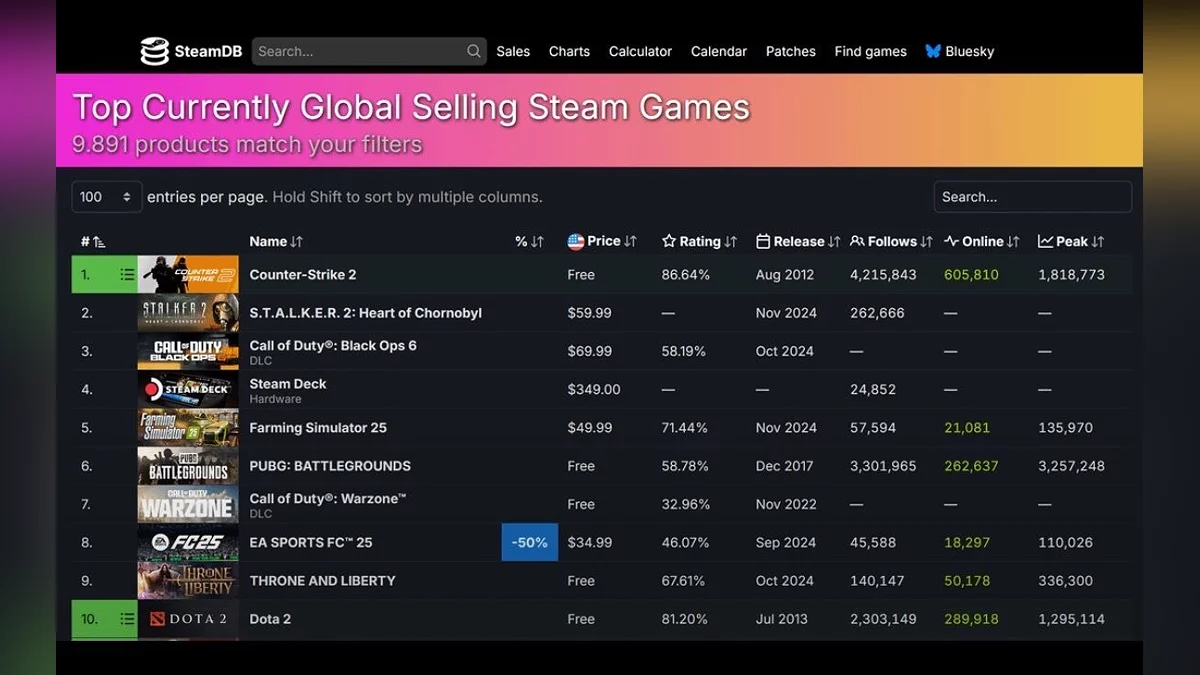Sort by the Release date column header
Viewport: 1200px width, 675px height.
(x=797, y=241)
